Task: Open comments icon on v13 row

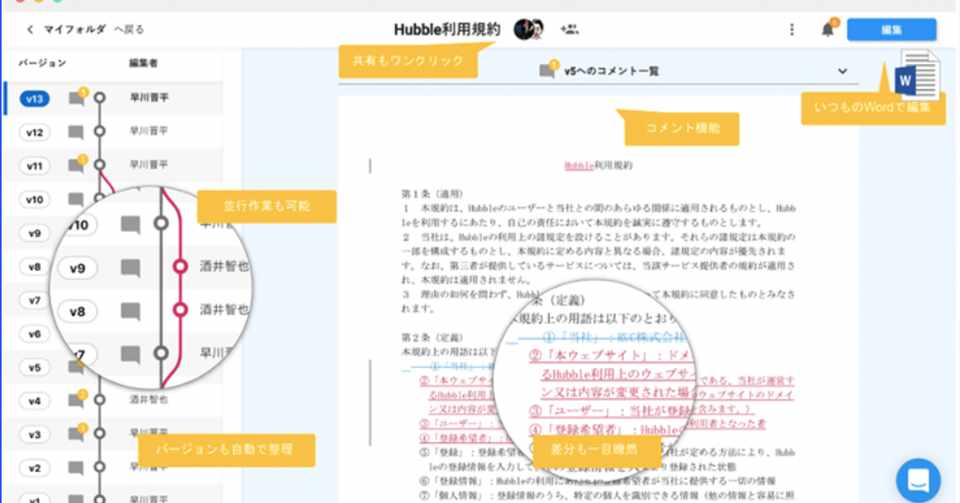Action: click(x=77, y=98)
